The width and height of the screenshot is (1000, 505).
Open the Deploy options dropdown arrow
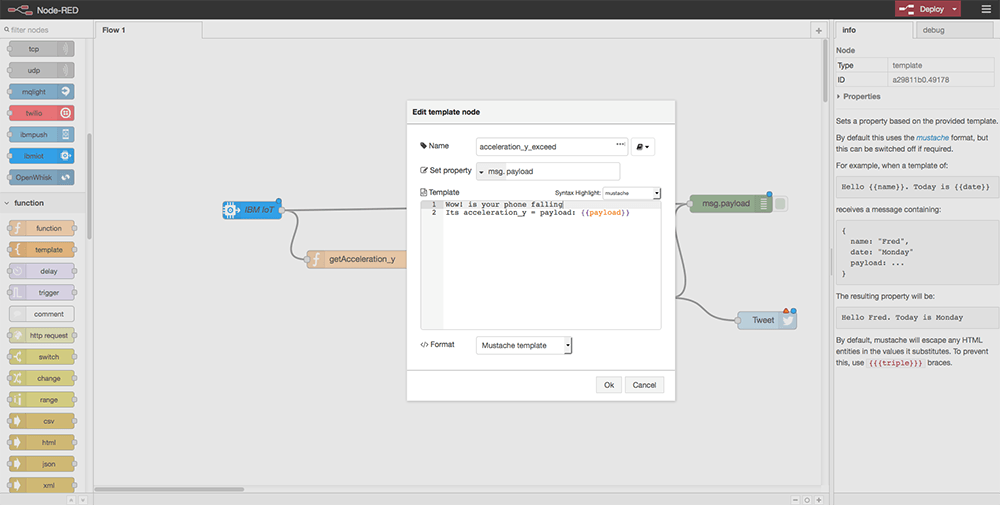point(956,9)
